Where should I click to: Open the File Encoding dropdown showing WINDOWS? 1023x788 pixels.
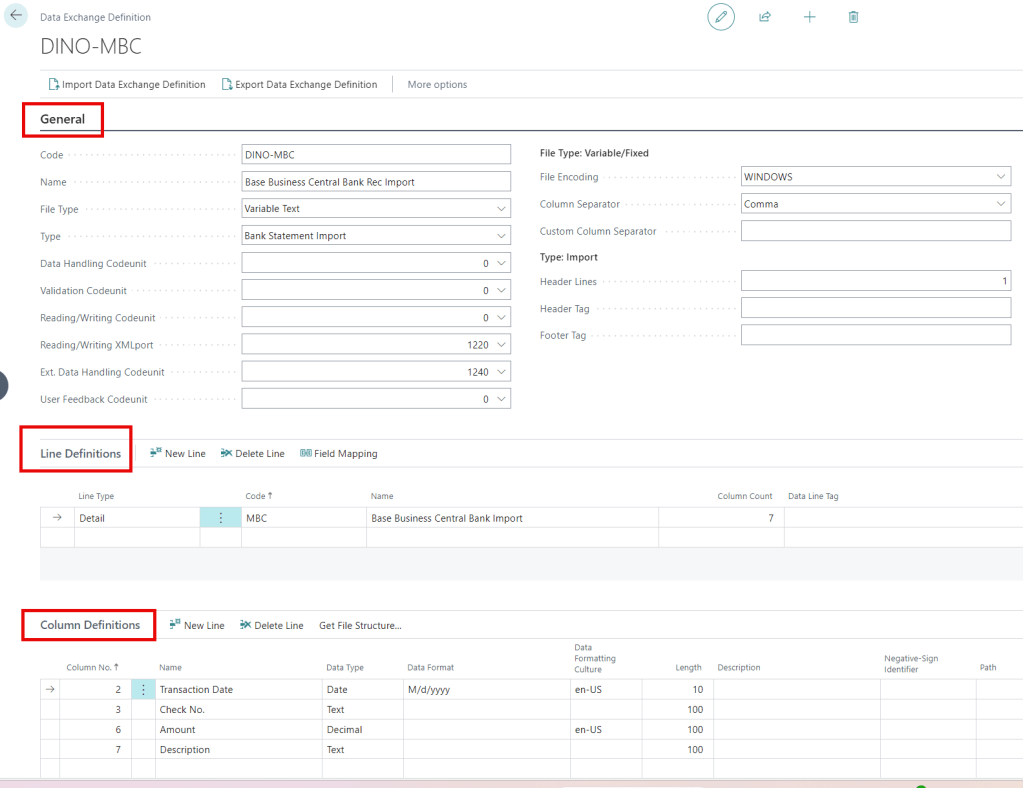1001,175
